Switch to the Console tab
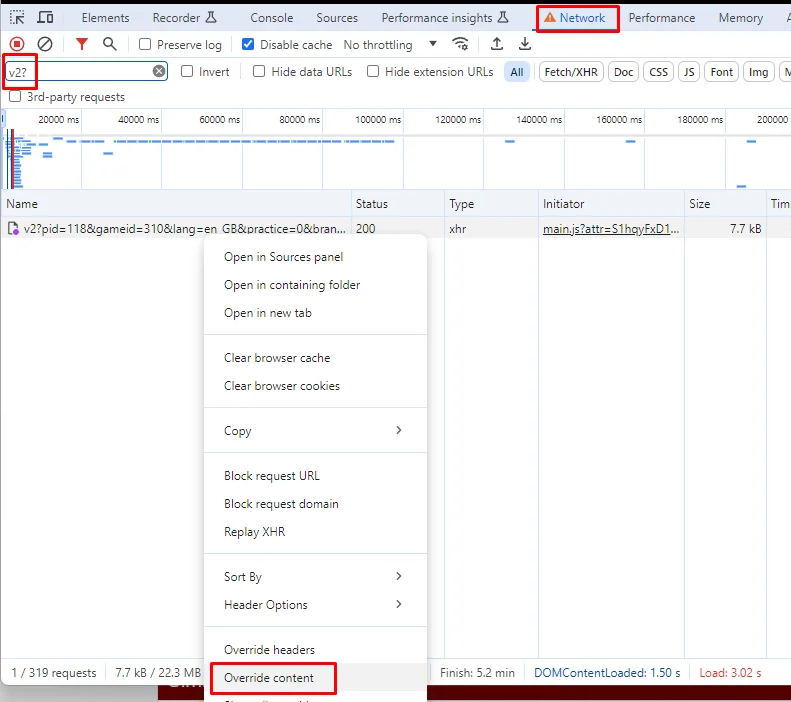The height and width of the screenshot is (702, 791). (x=271, y=18)
